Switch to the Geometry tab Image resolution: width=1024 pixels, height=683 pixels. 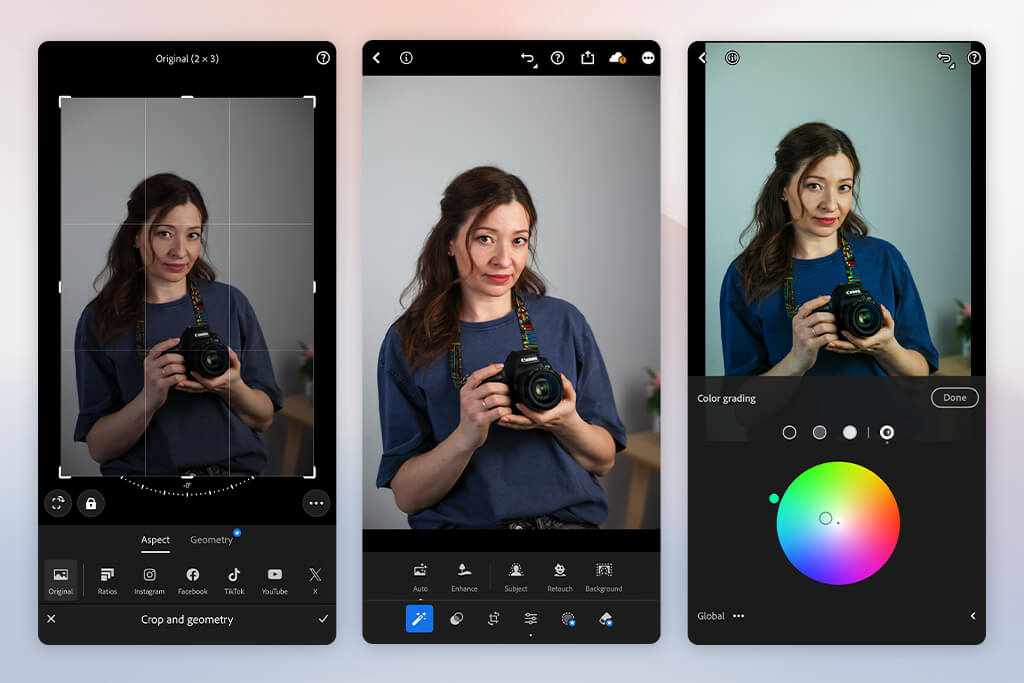211,539
